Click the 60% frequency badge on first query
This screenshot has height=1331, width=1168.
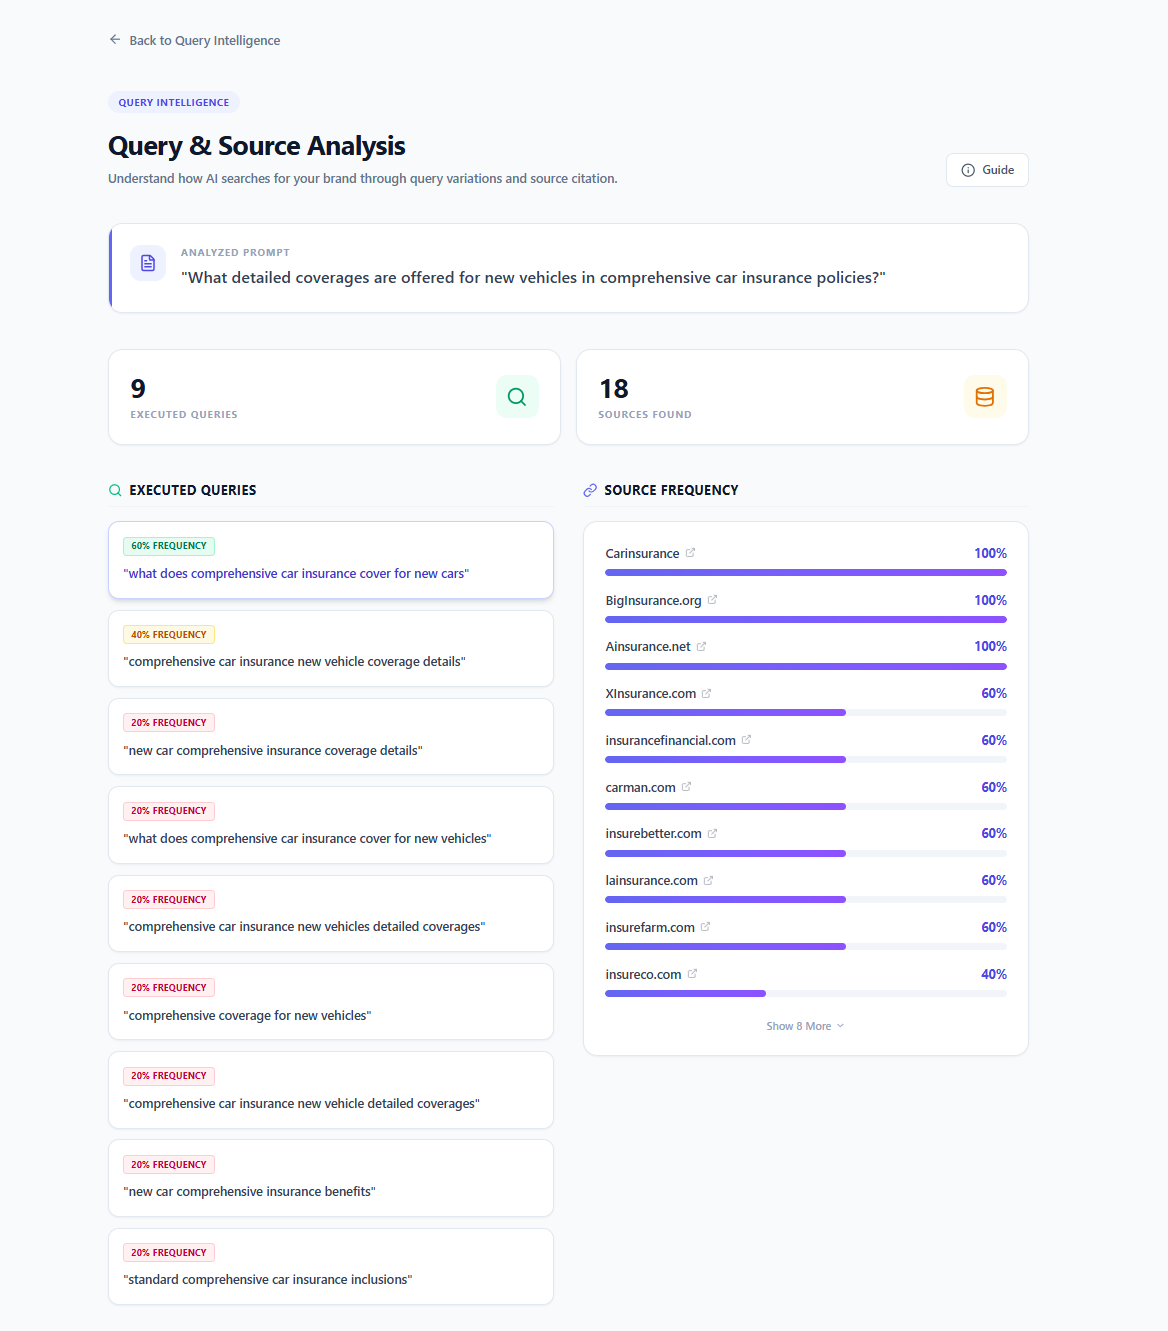pos(168,545)
